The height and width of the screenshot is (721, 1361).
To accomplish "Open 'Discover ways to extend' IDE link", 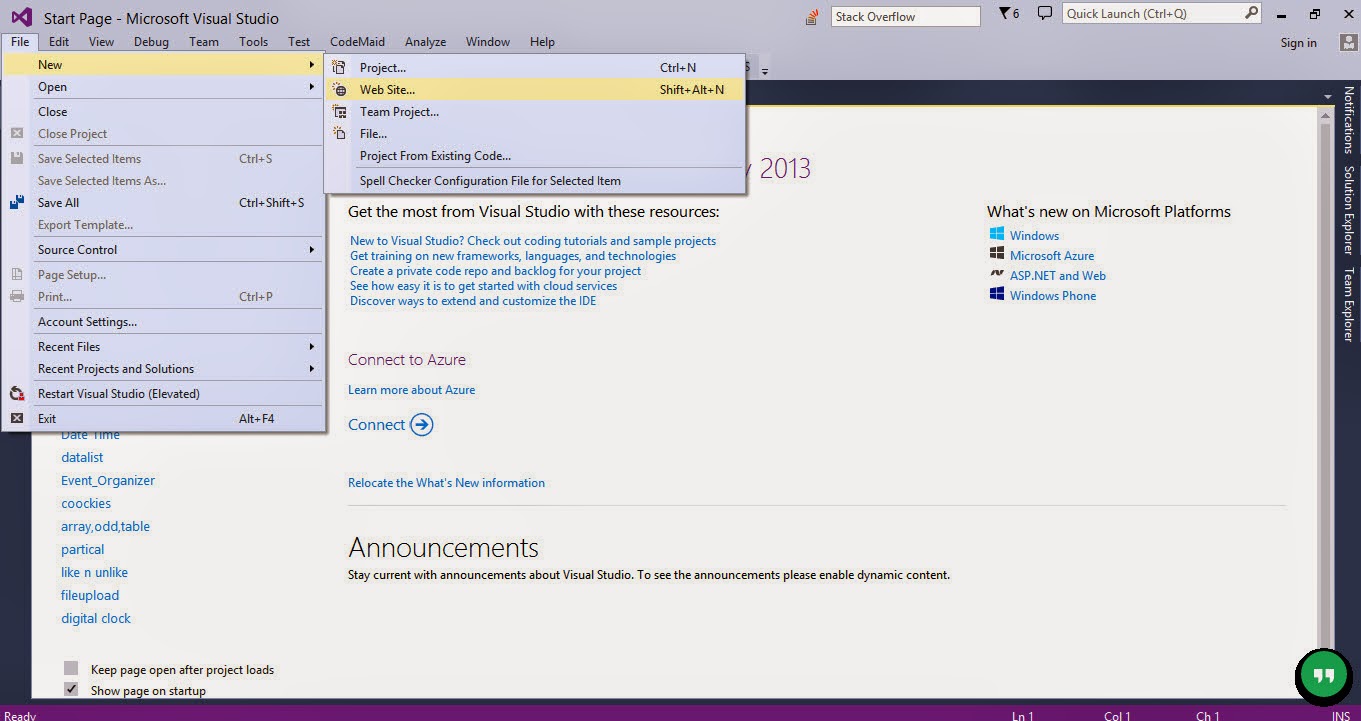I will pos(473,301).
